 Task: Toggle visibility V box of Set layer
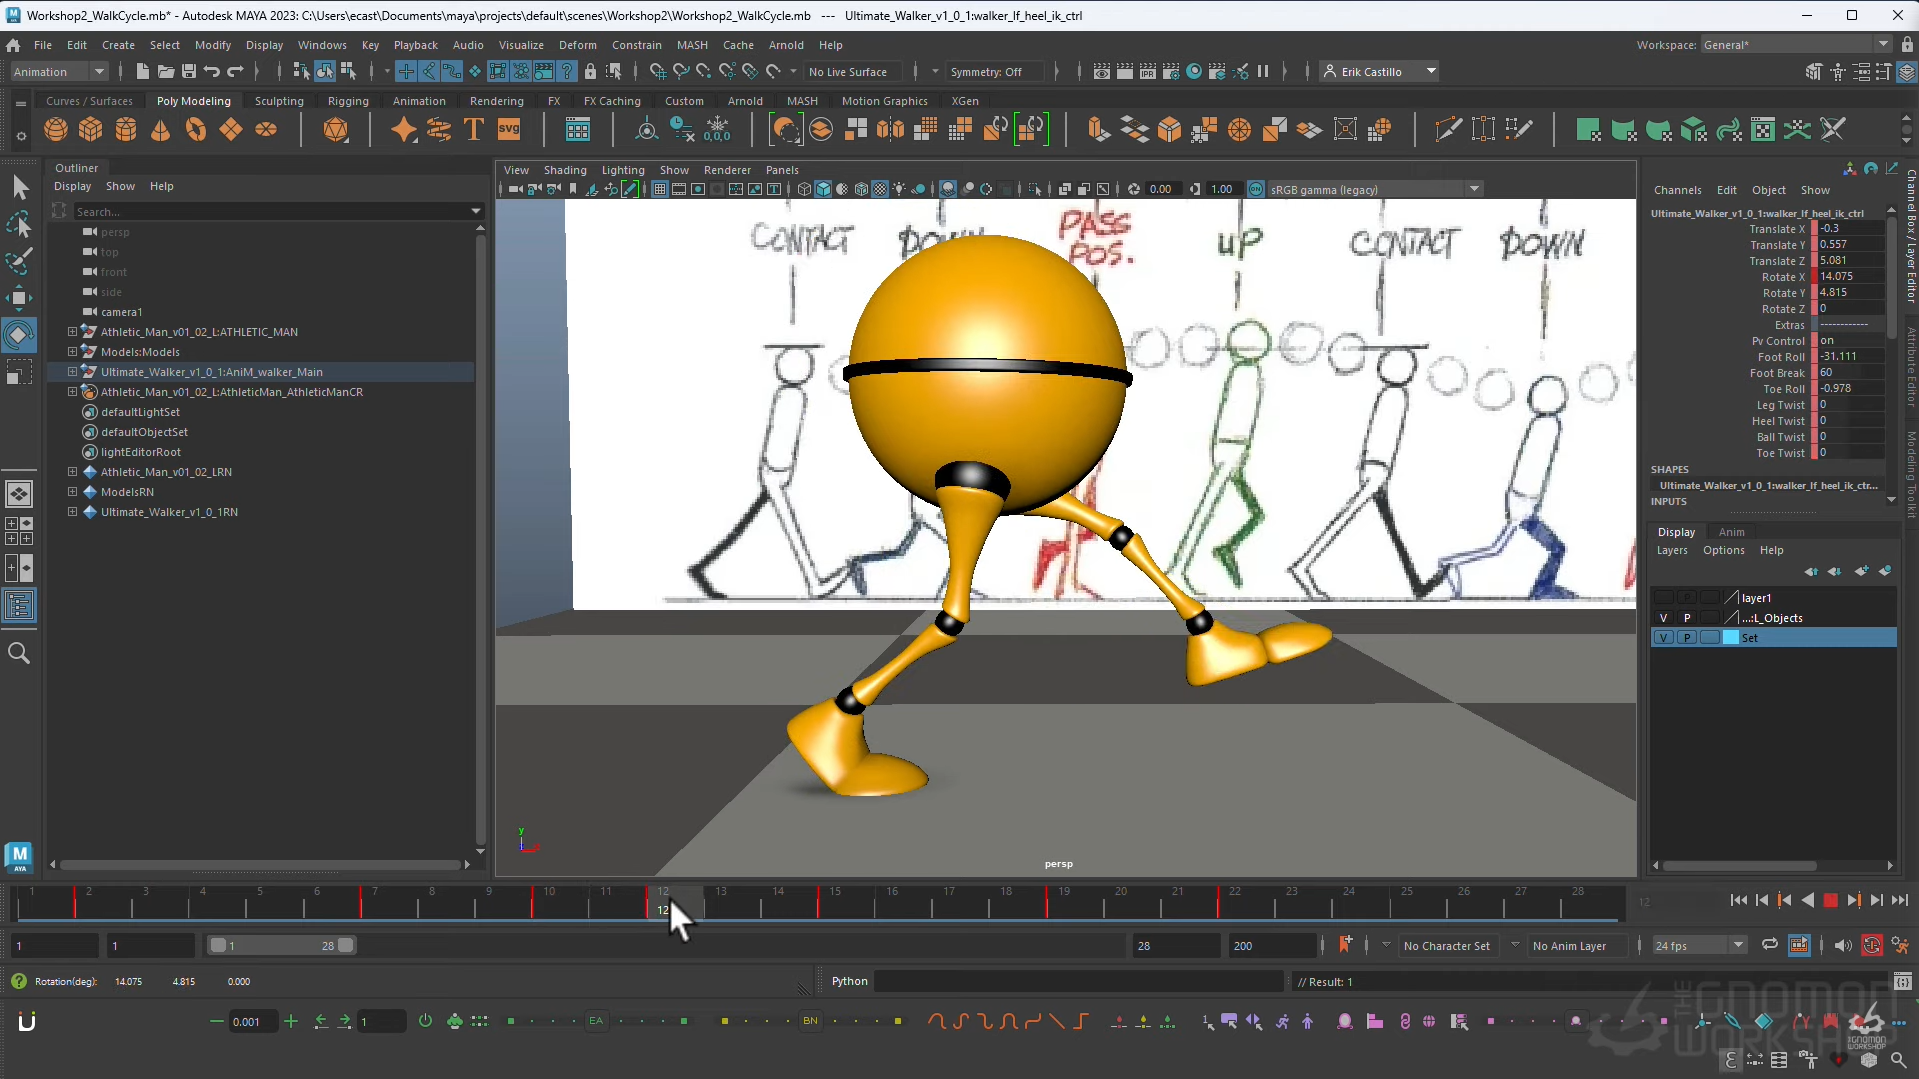tap(1663, 638)
